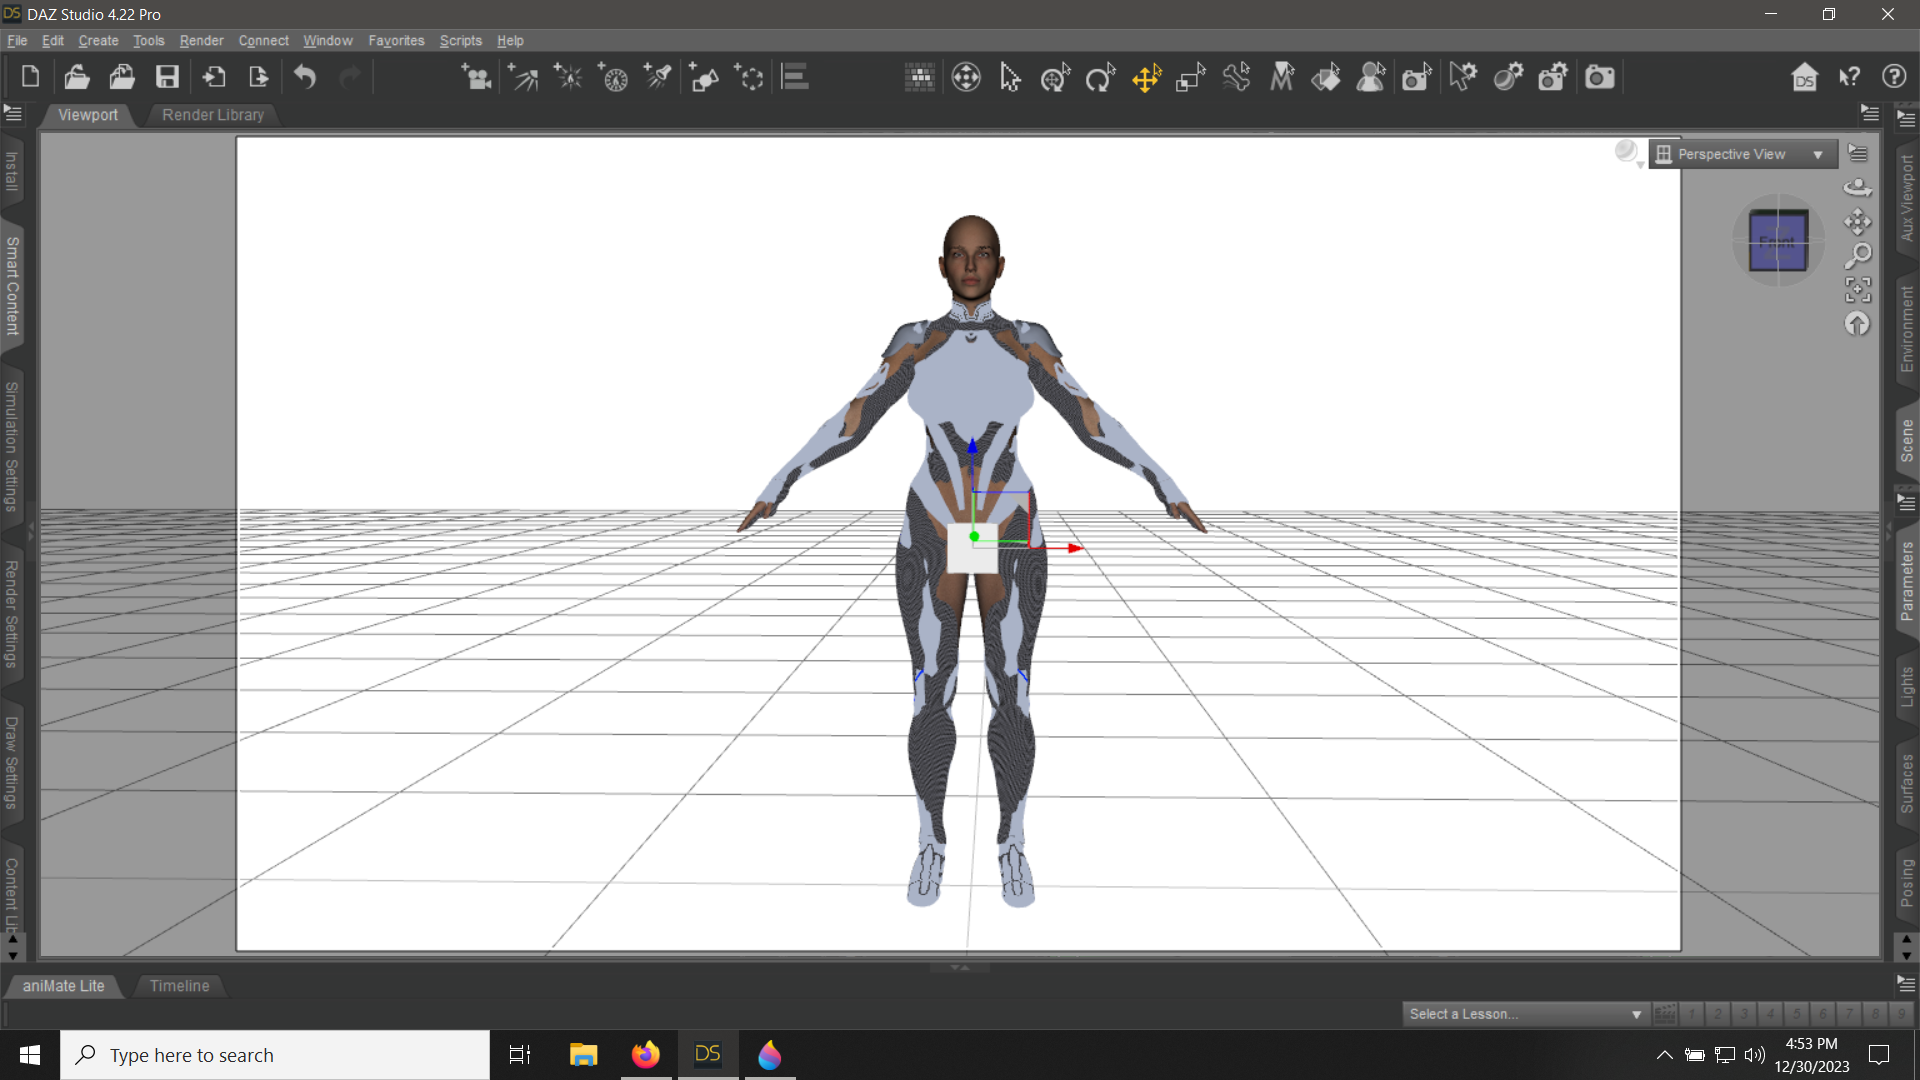Expand the Select a Lesson dropdown
This screenshot has width=1920, height=1080.
[x=1524, y=1014]
